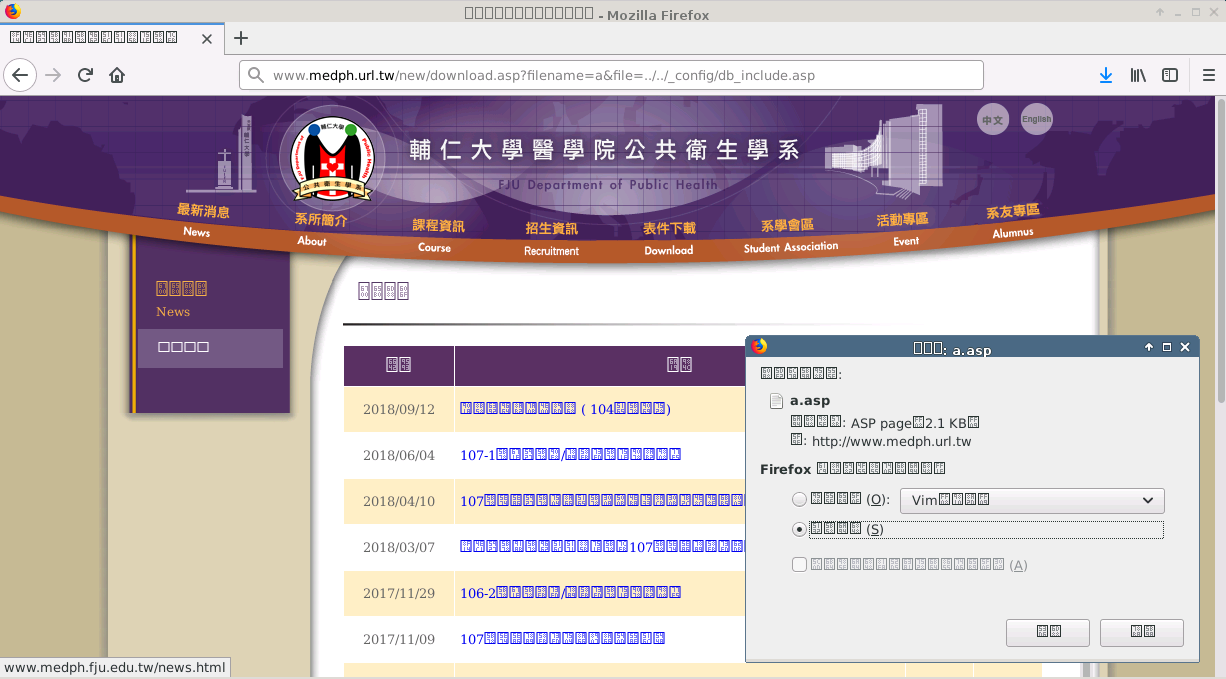The image size is (1226, 679).
Task: Open a new tab with plus button
Action: tap(240, 38)
